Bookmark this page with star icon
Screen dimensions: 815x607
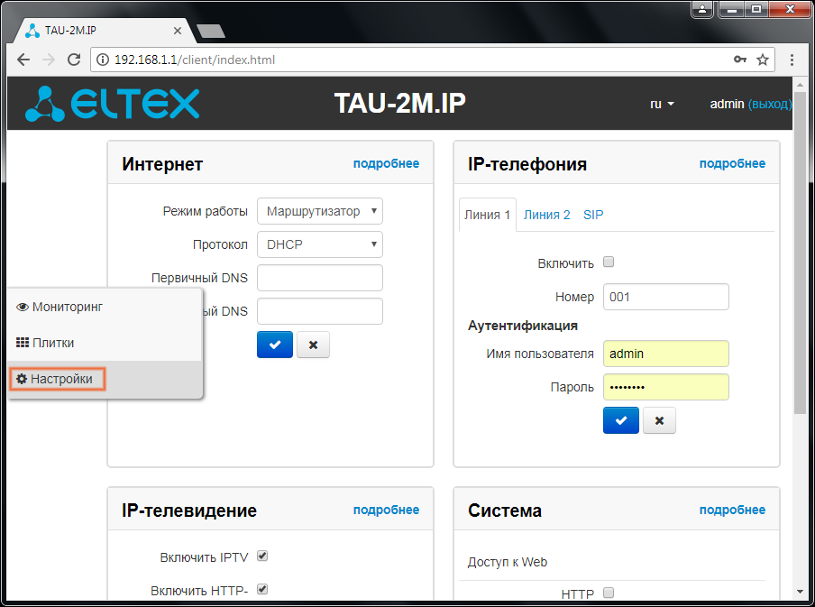763,60
